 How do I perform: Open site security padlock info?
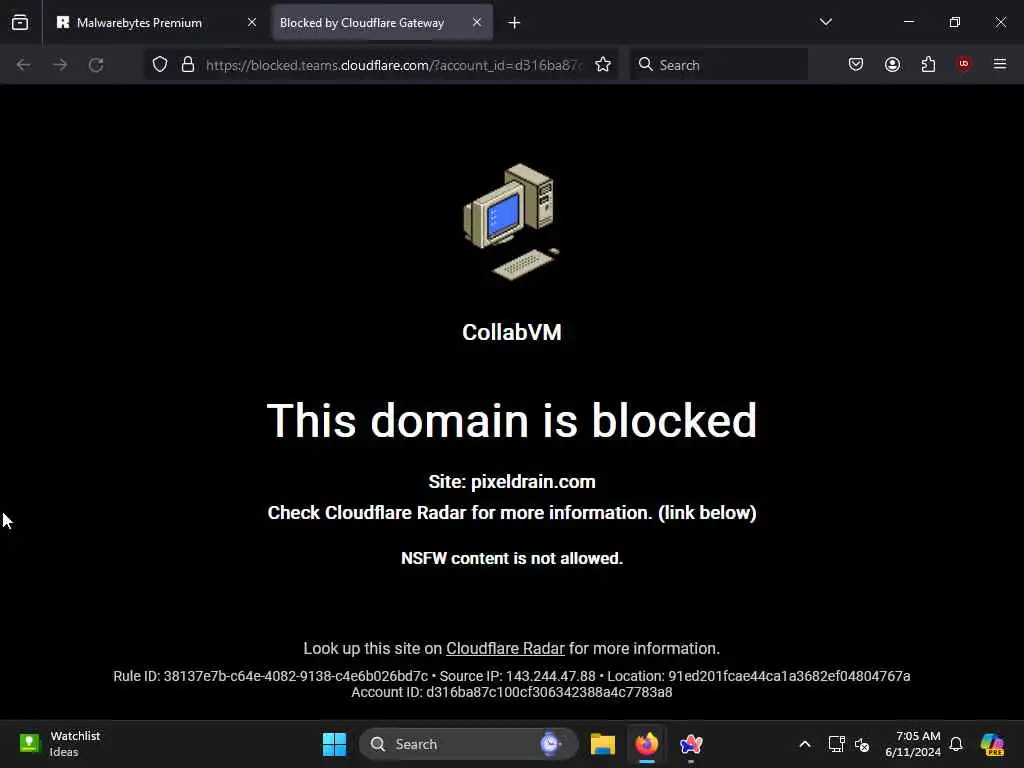point(188,65)
